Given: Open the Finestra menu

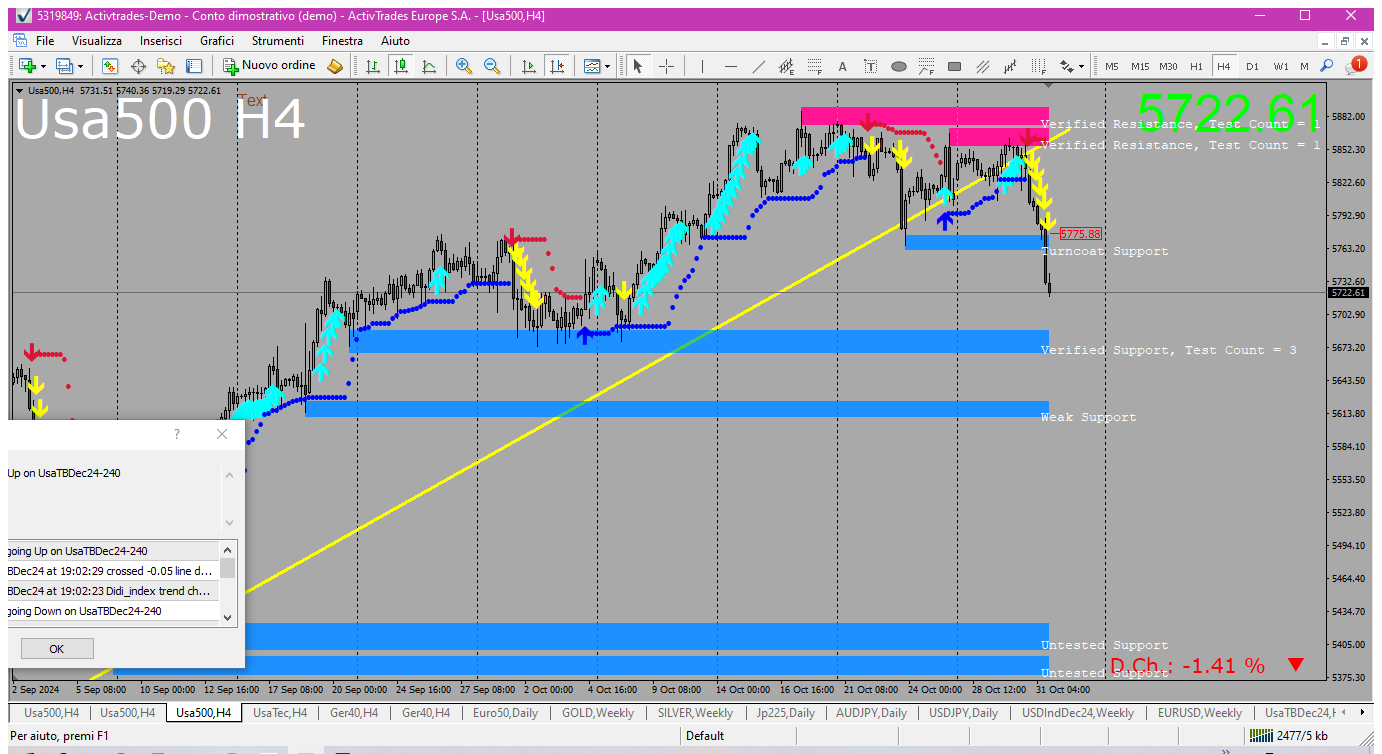Looking at the screenshot, I should click(x=342, y=41).
